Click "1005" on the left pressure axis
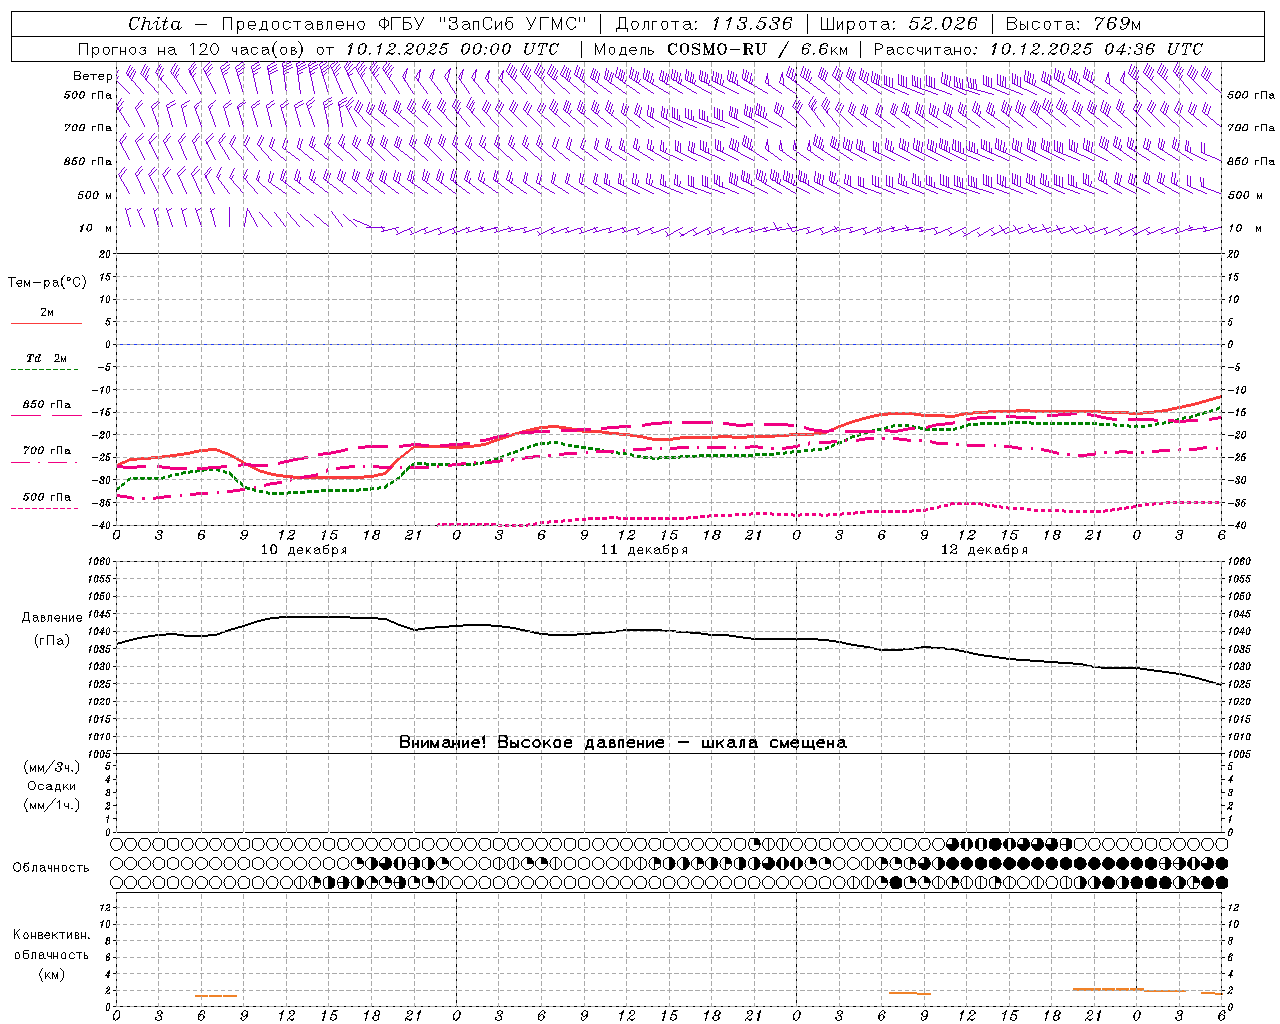 point(100,753)
